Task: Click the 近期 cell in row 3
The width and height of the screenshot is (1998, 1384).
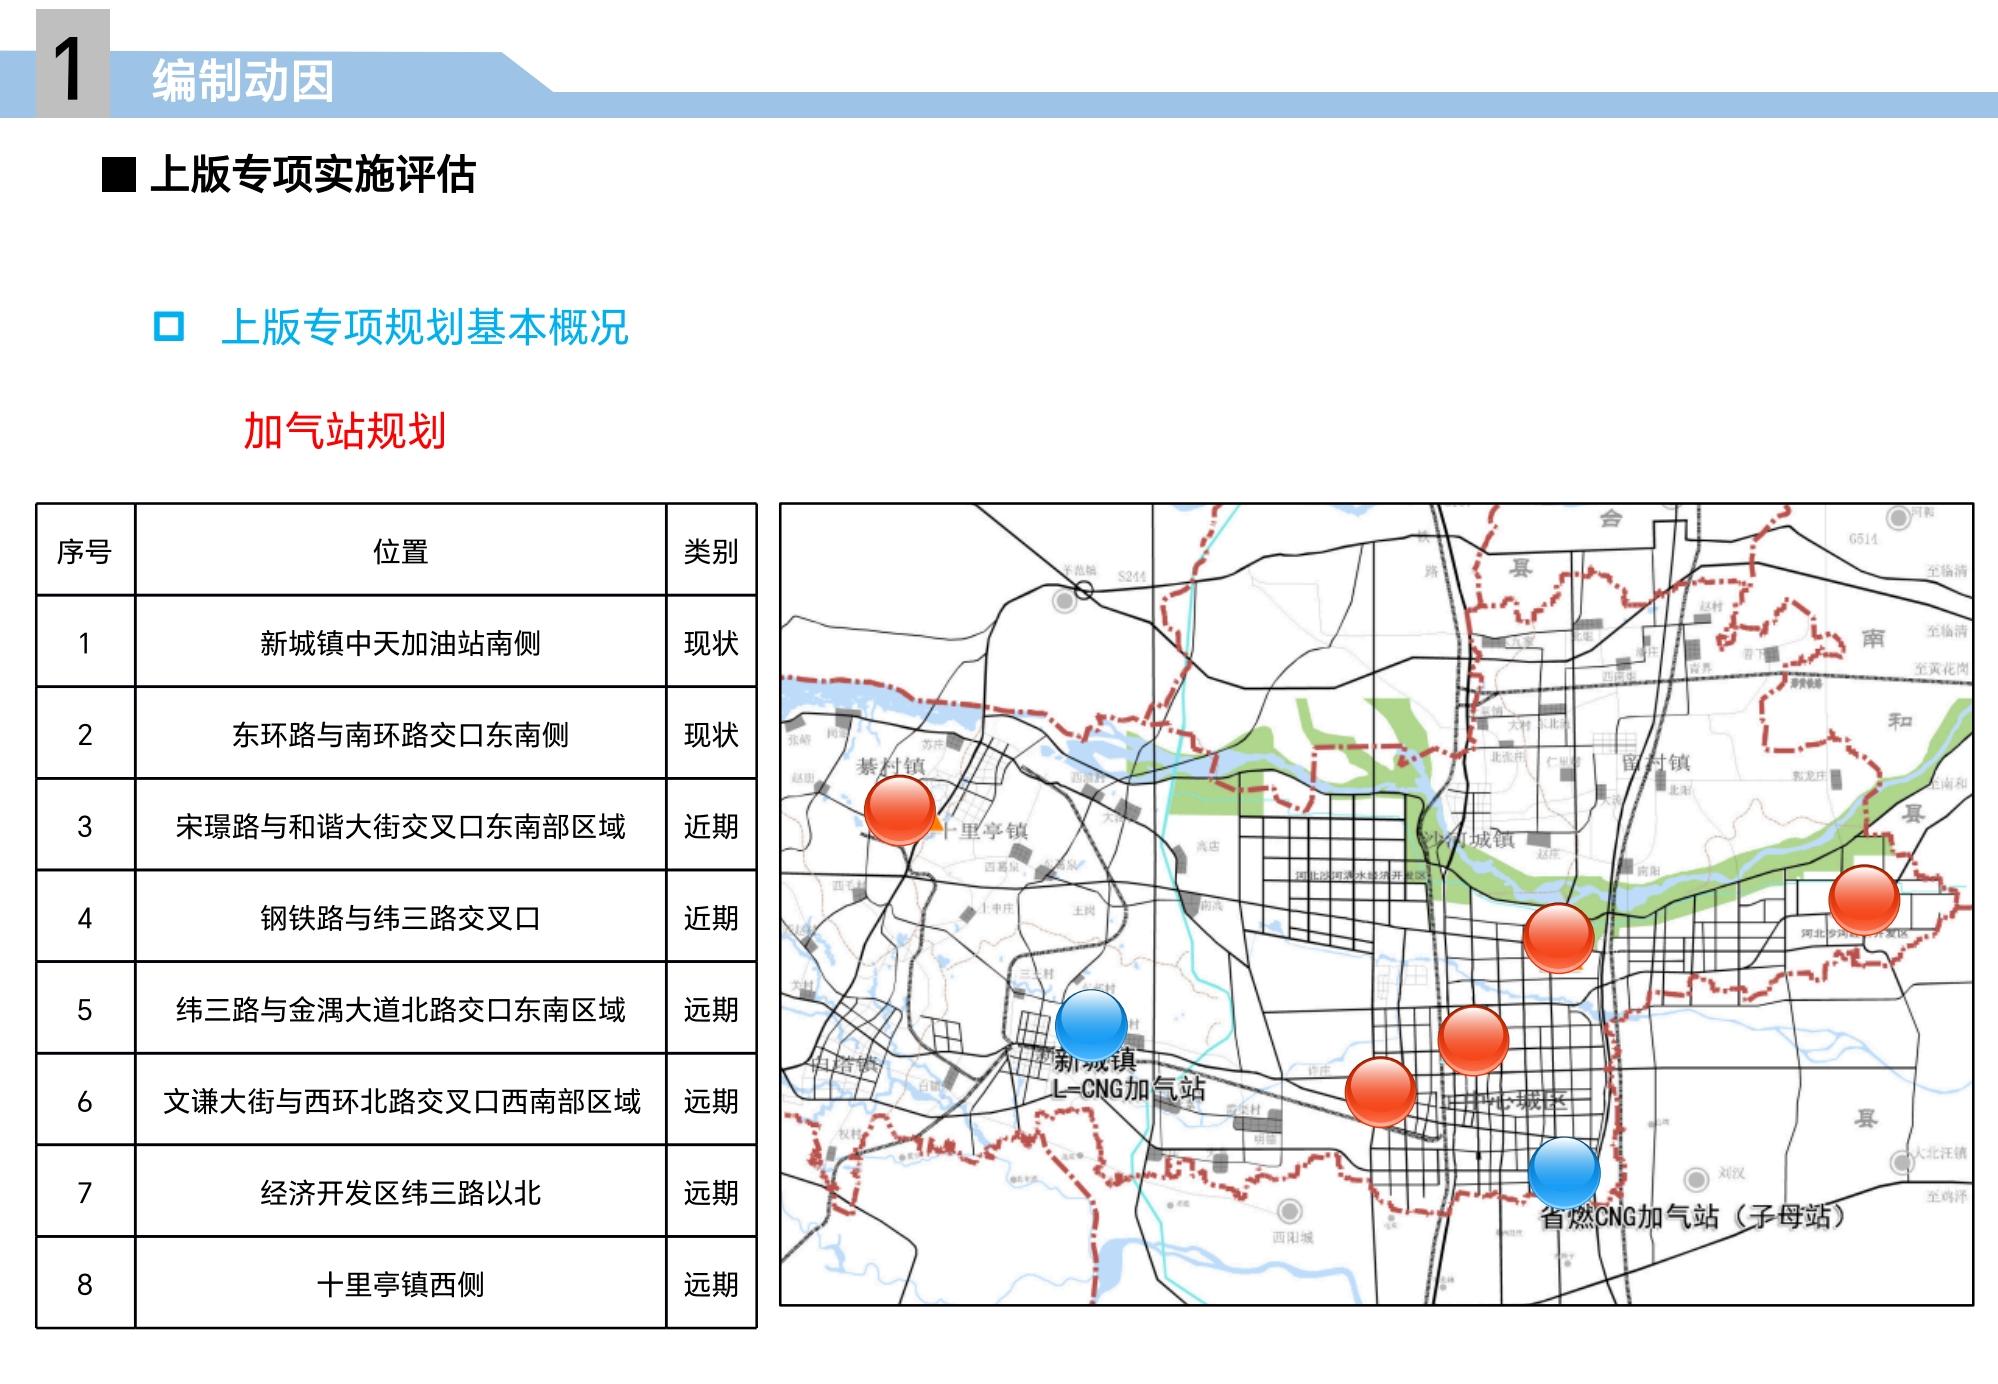Action: (711, 826)
